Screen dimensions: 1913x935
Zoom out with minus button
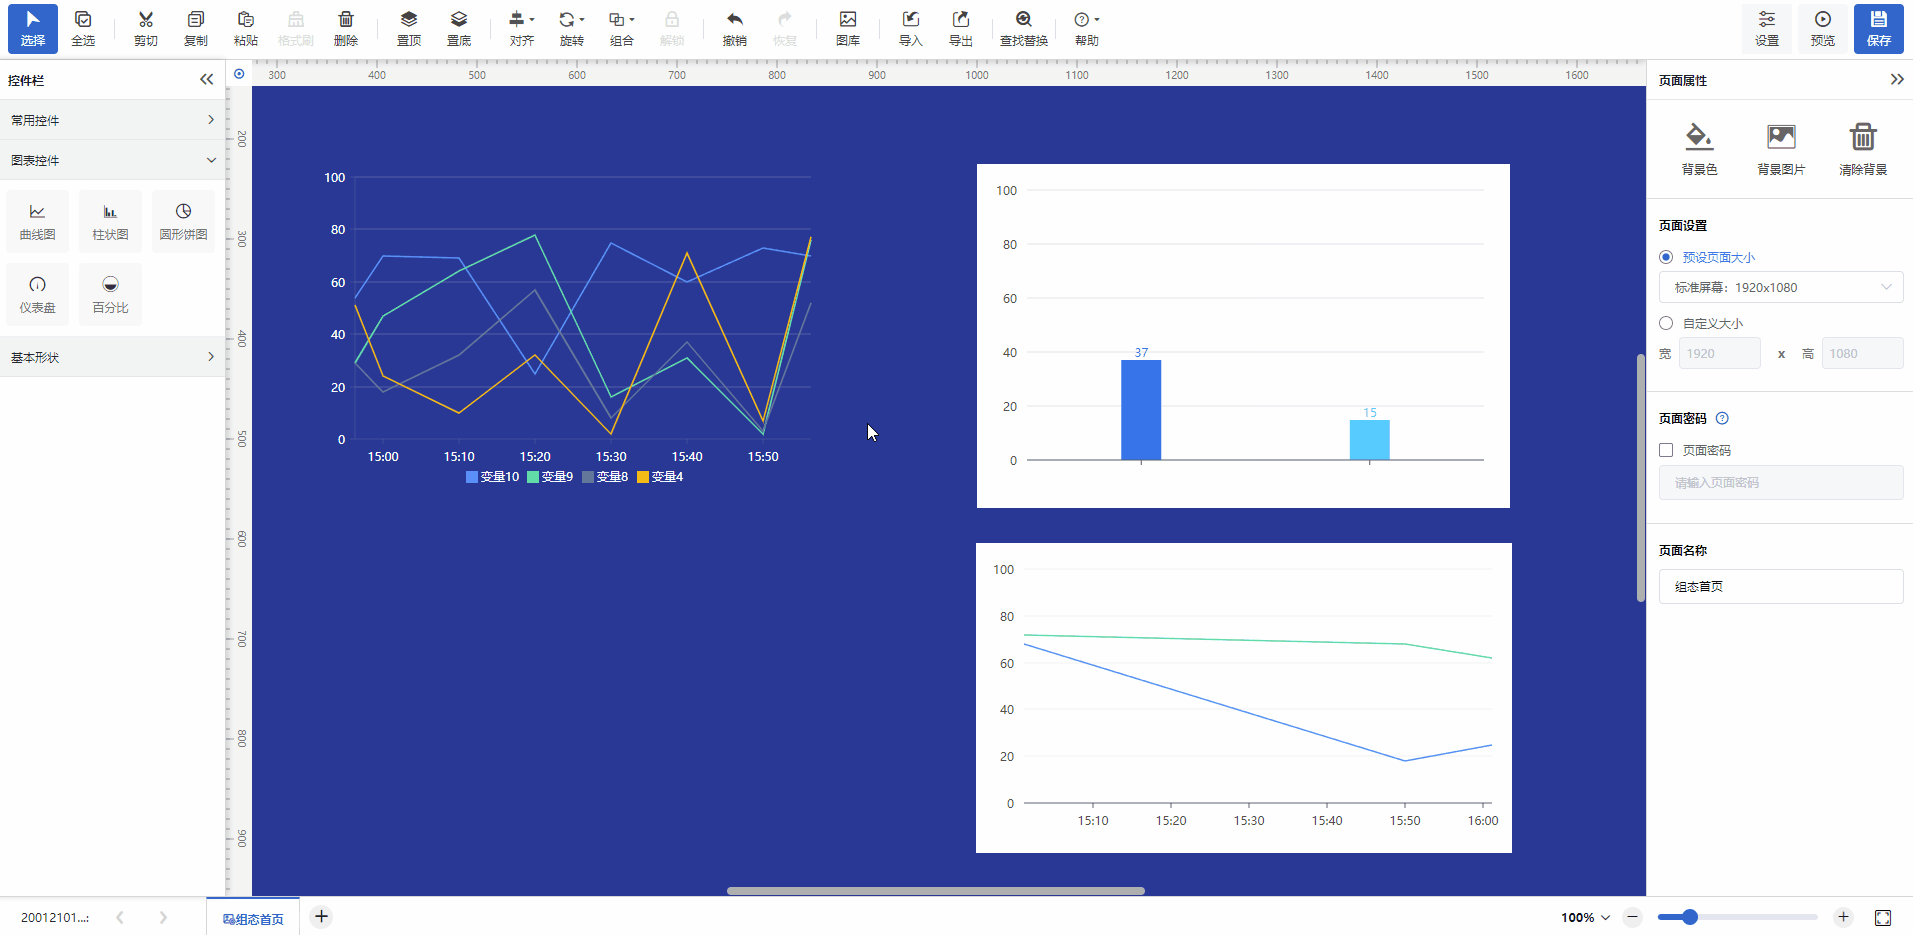pos(1633,917)
